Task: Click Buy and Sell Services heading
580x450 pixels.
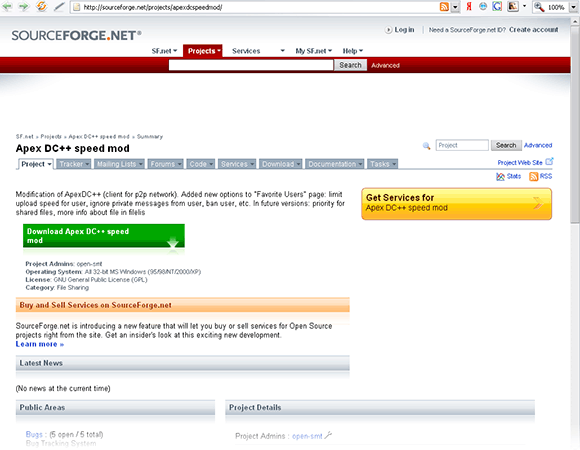Action: (x=95, y=305)
